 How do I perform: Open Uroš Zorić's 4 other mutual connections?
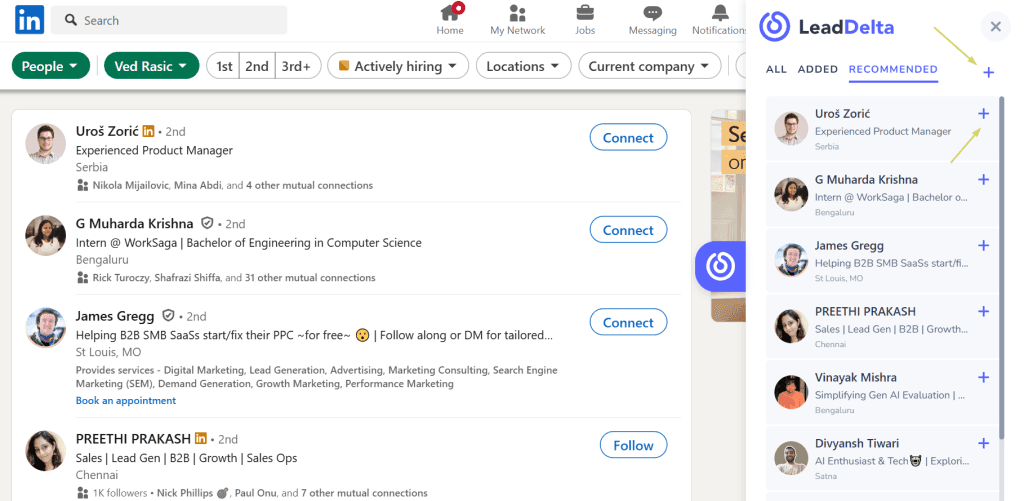coord(310,186)
